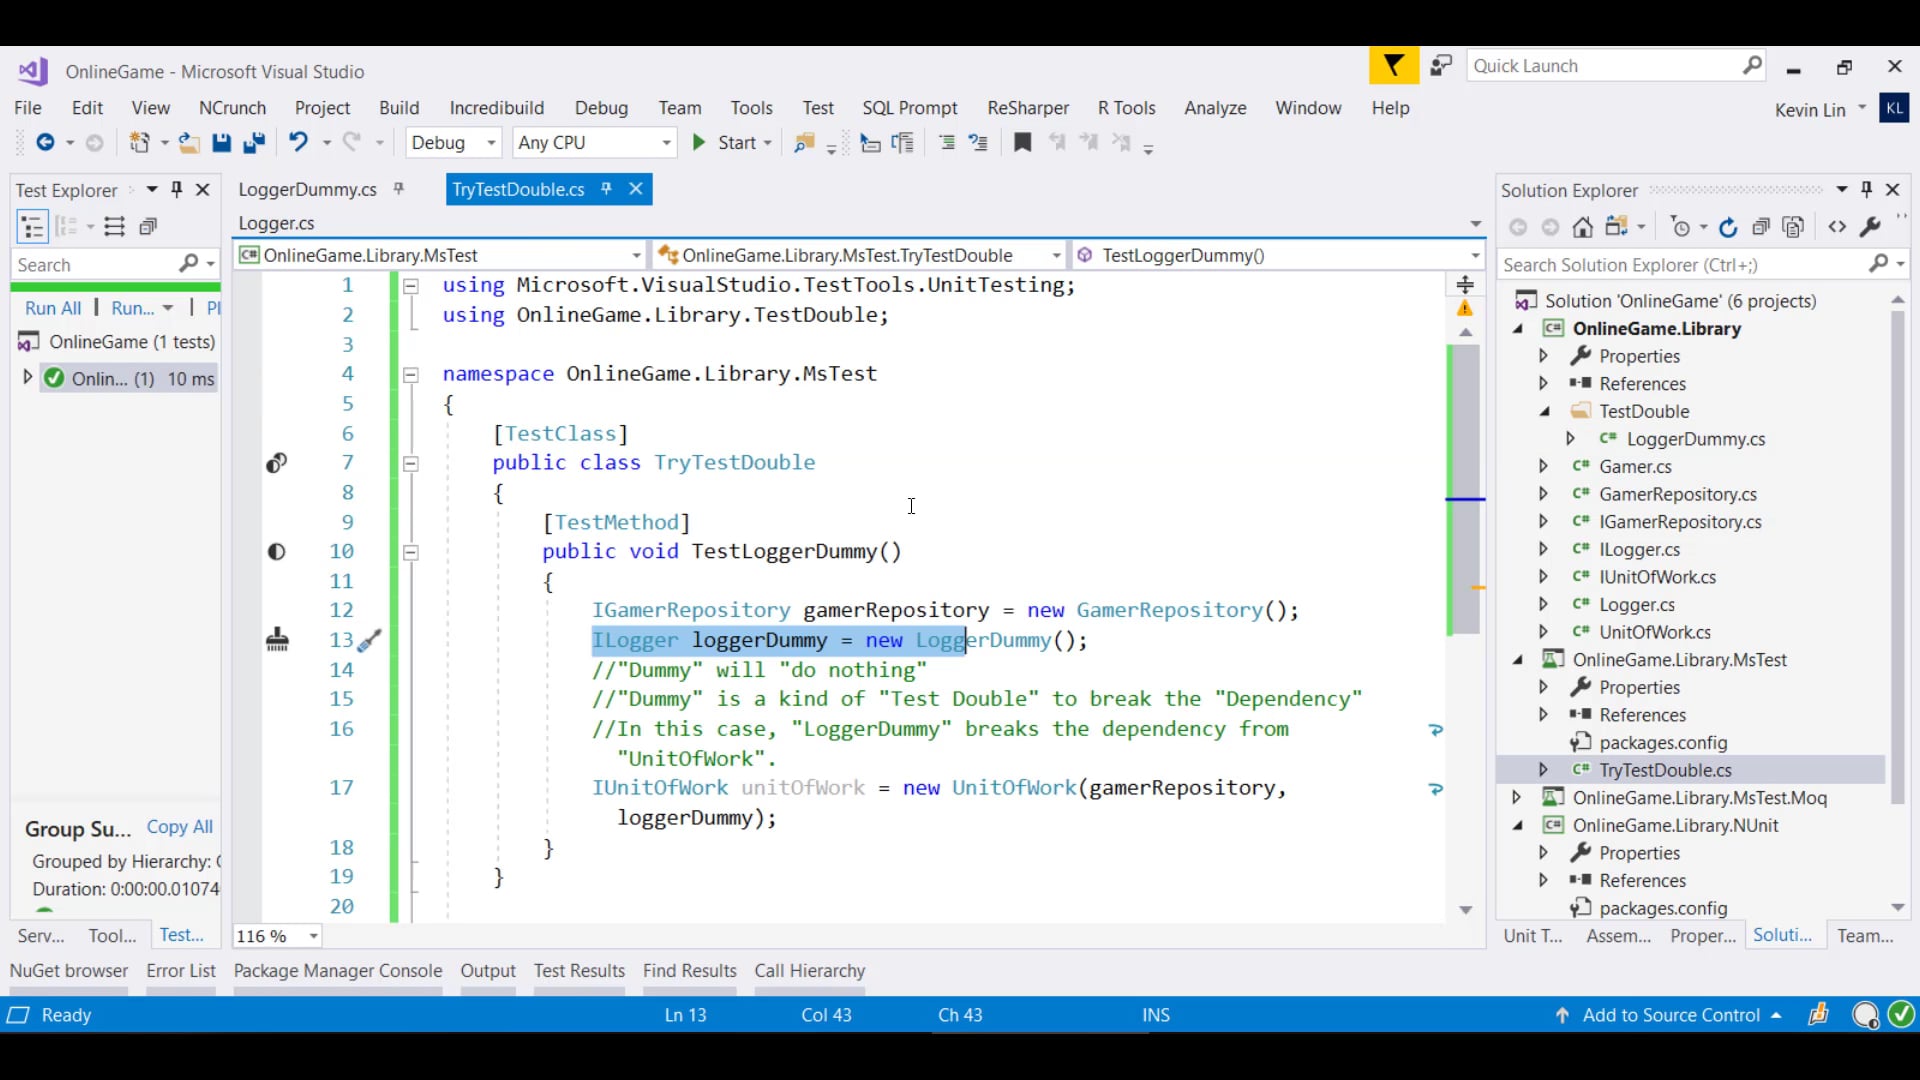Click the Copy All link
The width and height of the screenshot is (1920, 1080).
click(x=180, y=827)
